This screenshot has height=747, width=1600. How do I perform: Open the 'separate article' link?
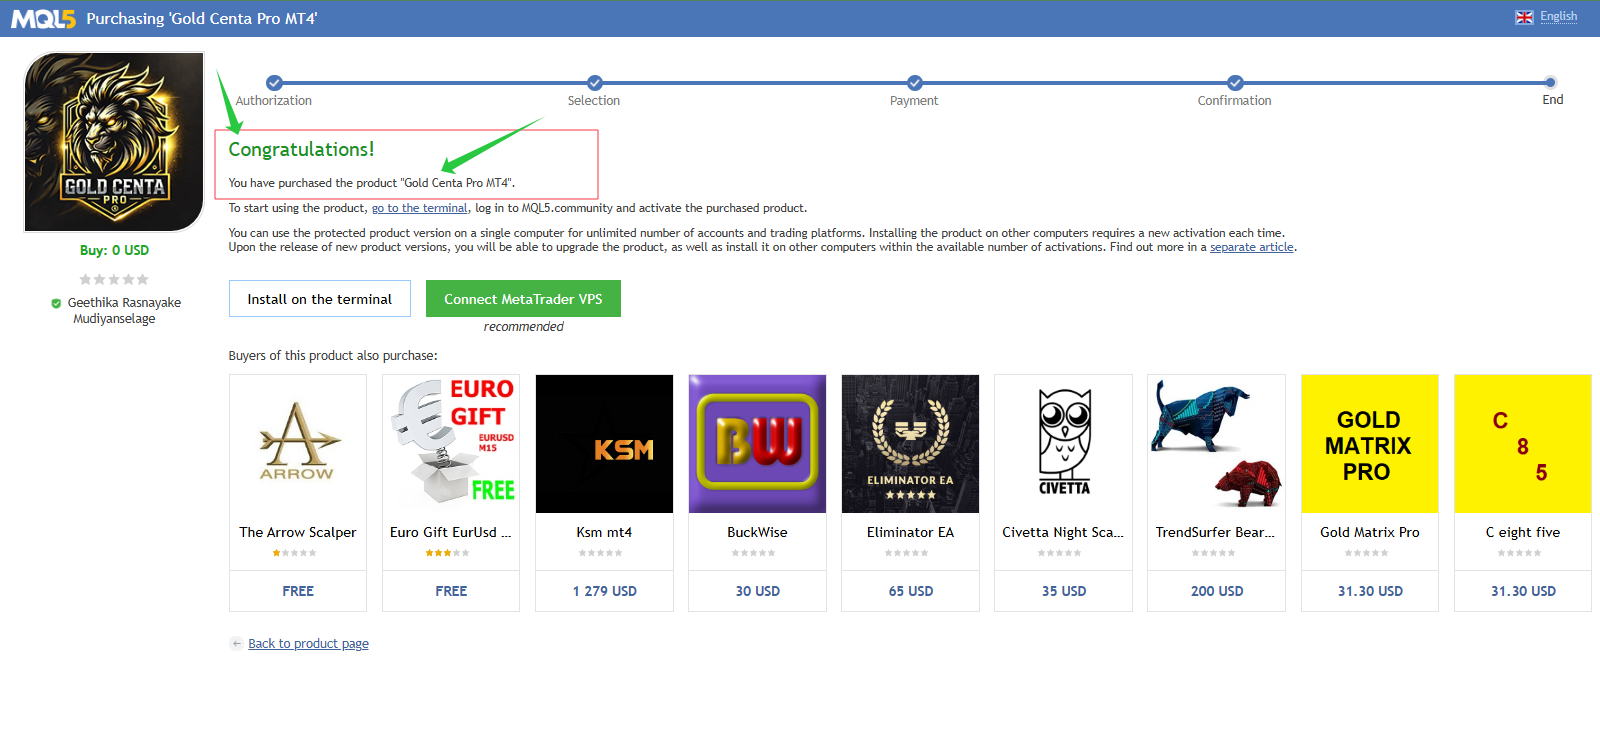click(1252, 247)
